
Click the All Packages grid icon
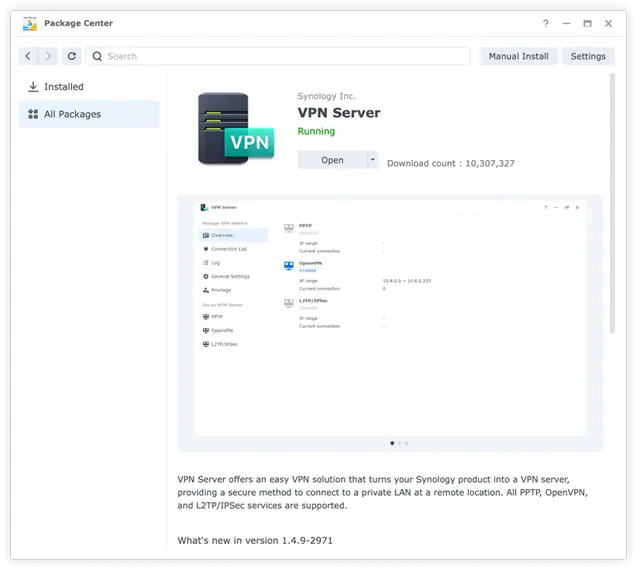(33, 114)
